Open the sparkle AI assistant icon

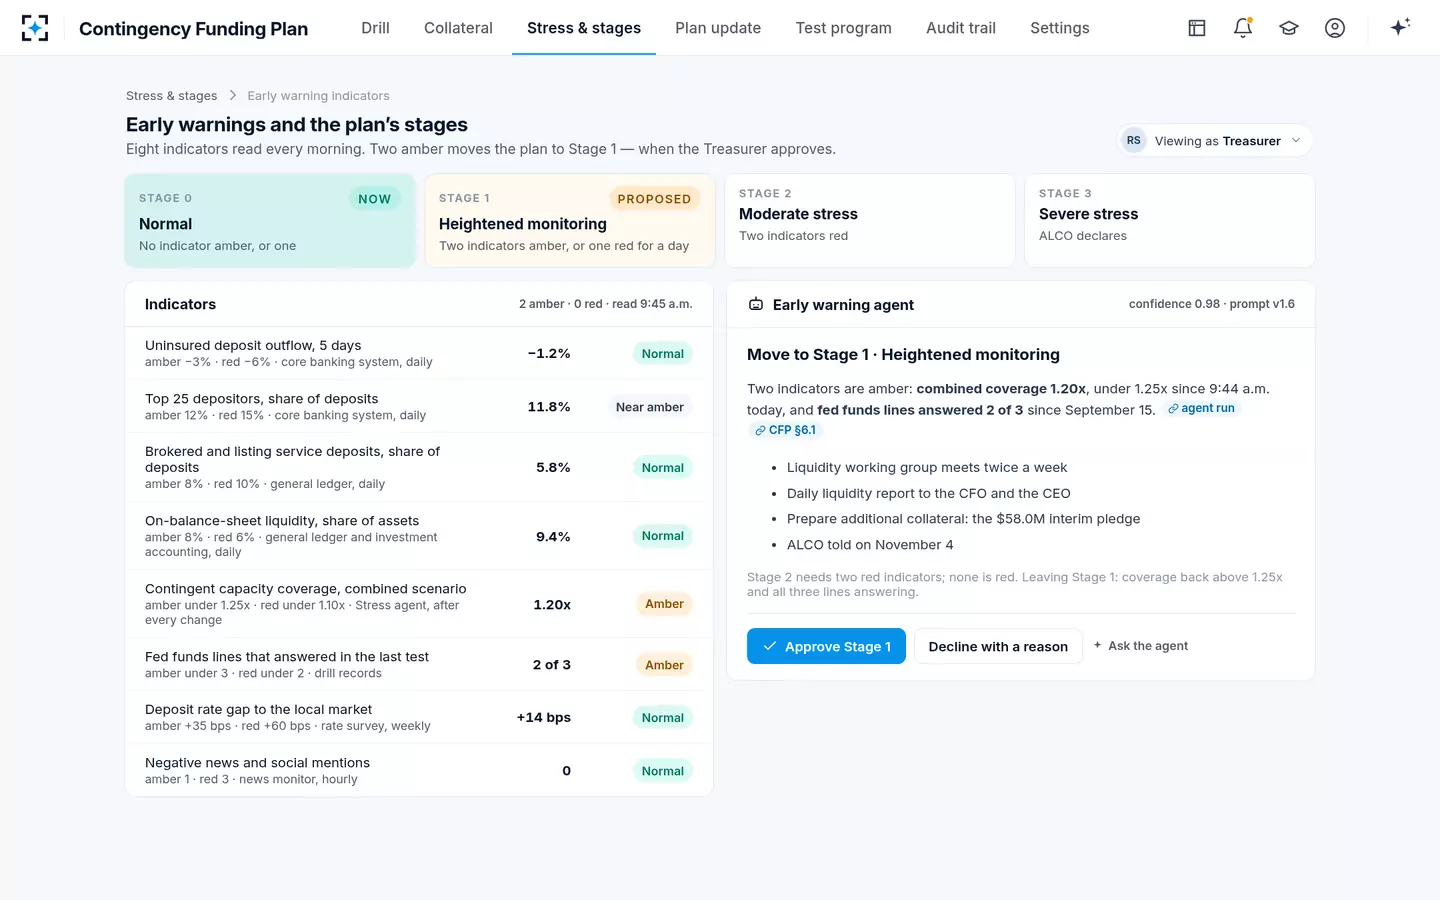pyautogui.click(x=1400, y=27)
